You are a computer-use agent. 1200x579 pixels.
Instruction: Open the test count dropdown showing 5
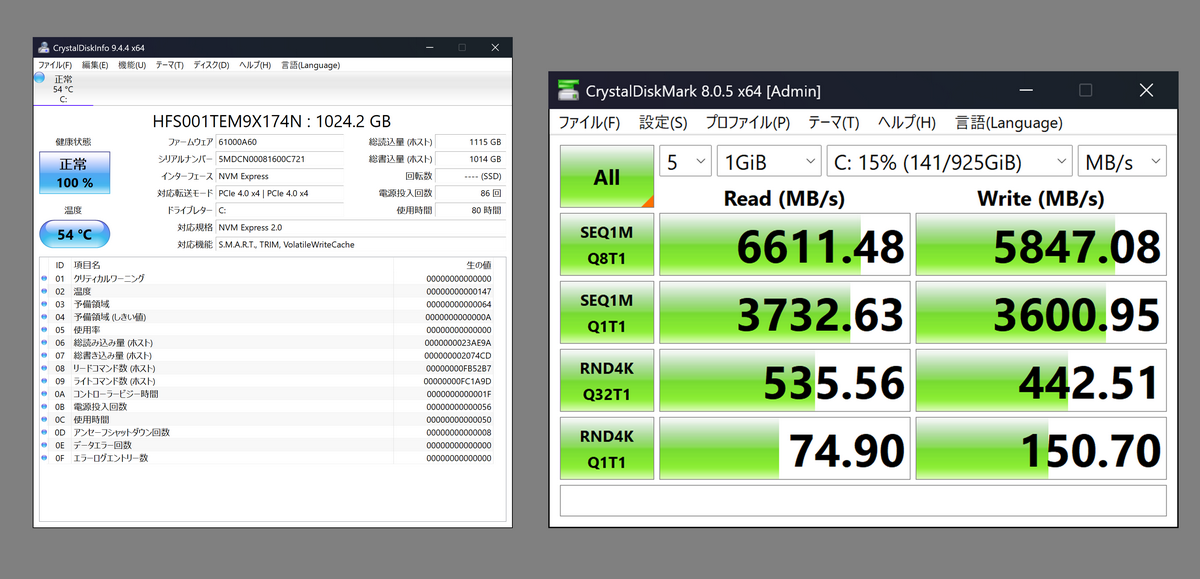(x=685, y=161)
